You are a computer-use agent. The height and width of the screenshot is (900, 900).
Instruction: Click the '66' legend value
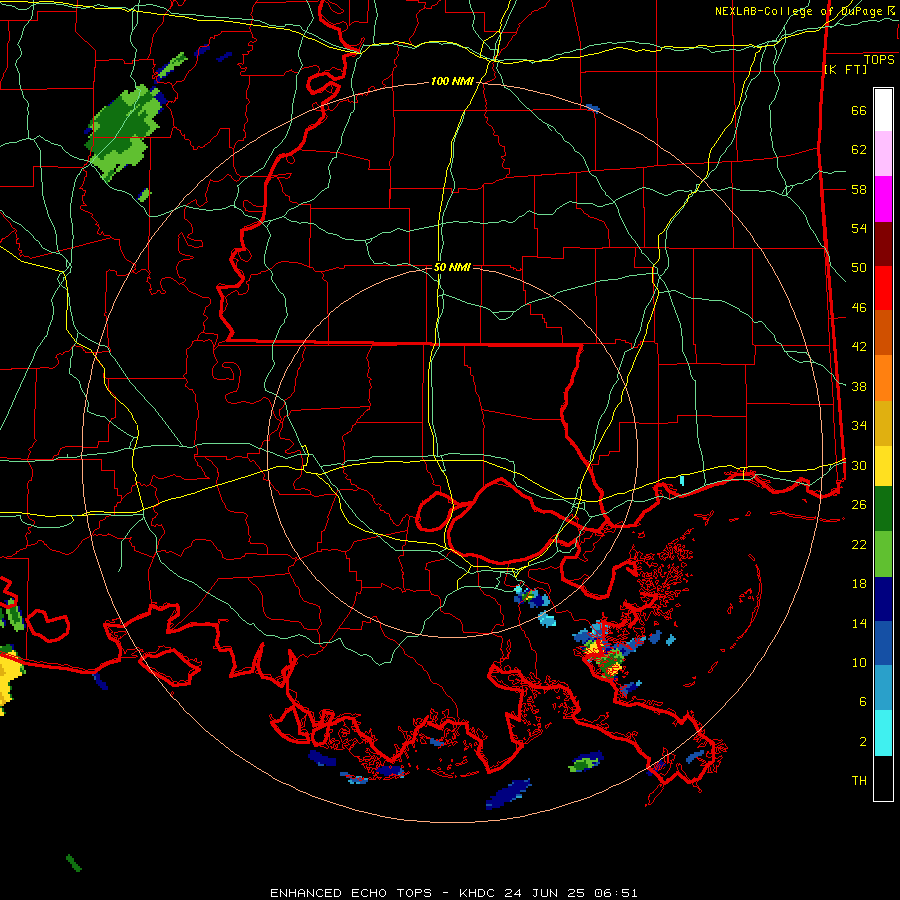coord(859,110)
